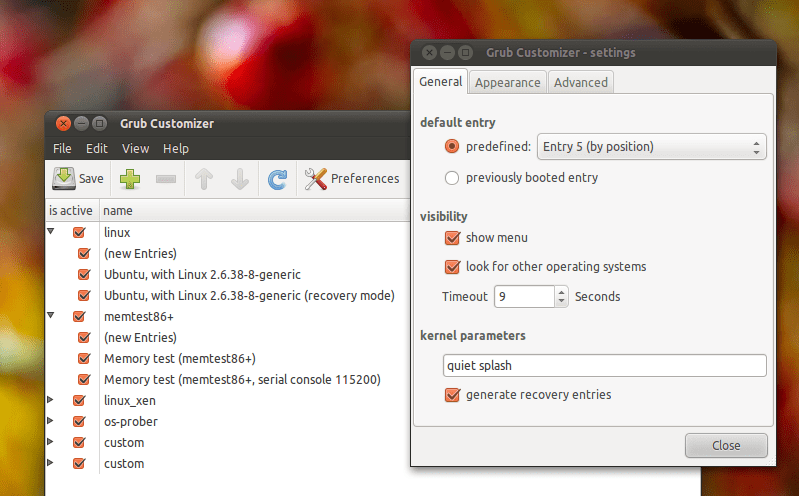The height and width of the screenshot is (496, 799).
Task: Toggle active checkbox for memtest86+ group
Action: [79, 316]
